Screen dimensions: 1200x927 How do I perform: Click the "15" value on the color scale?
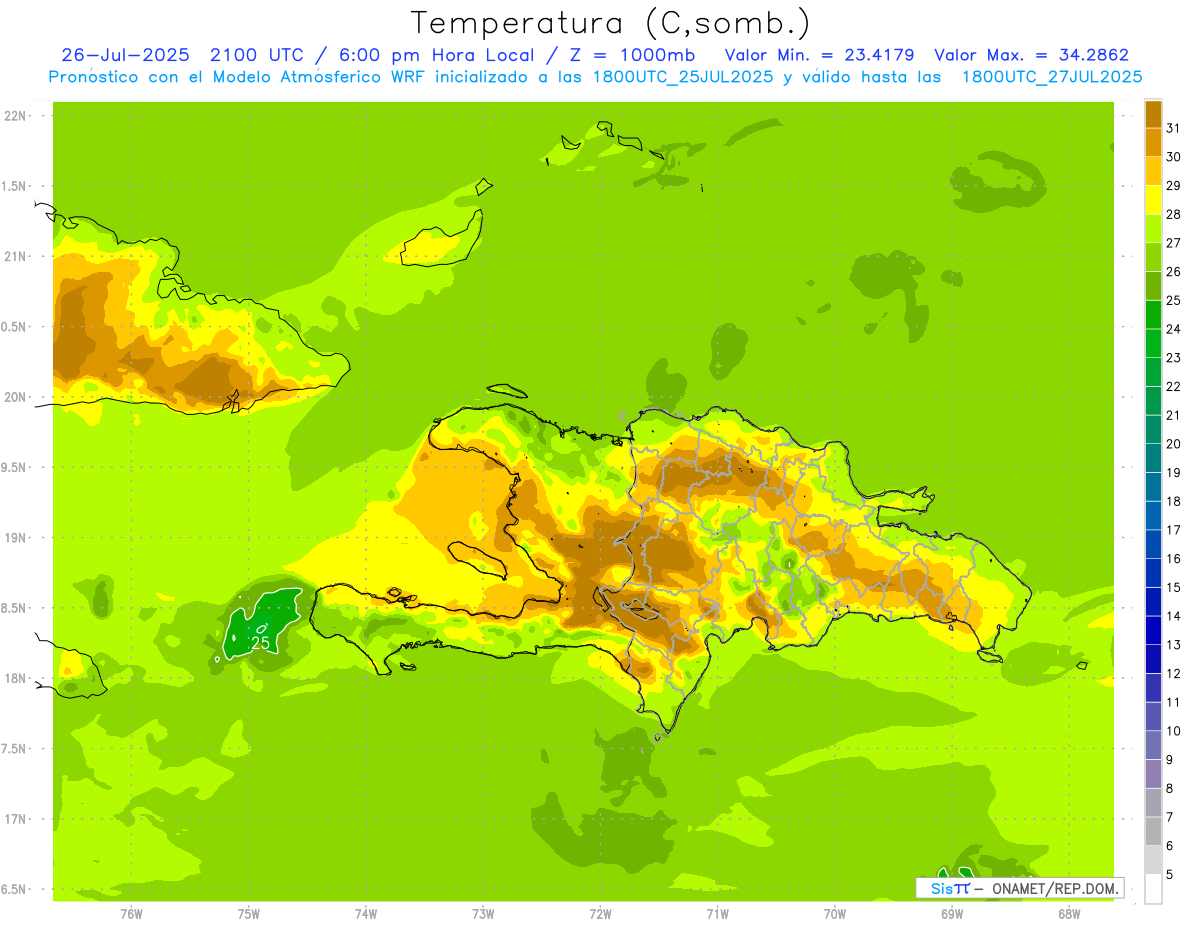point(1173,587)
